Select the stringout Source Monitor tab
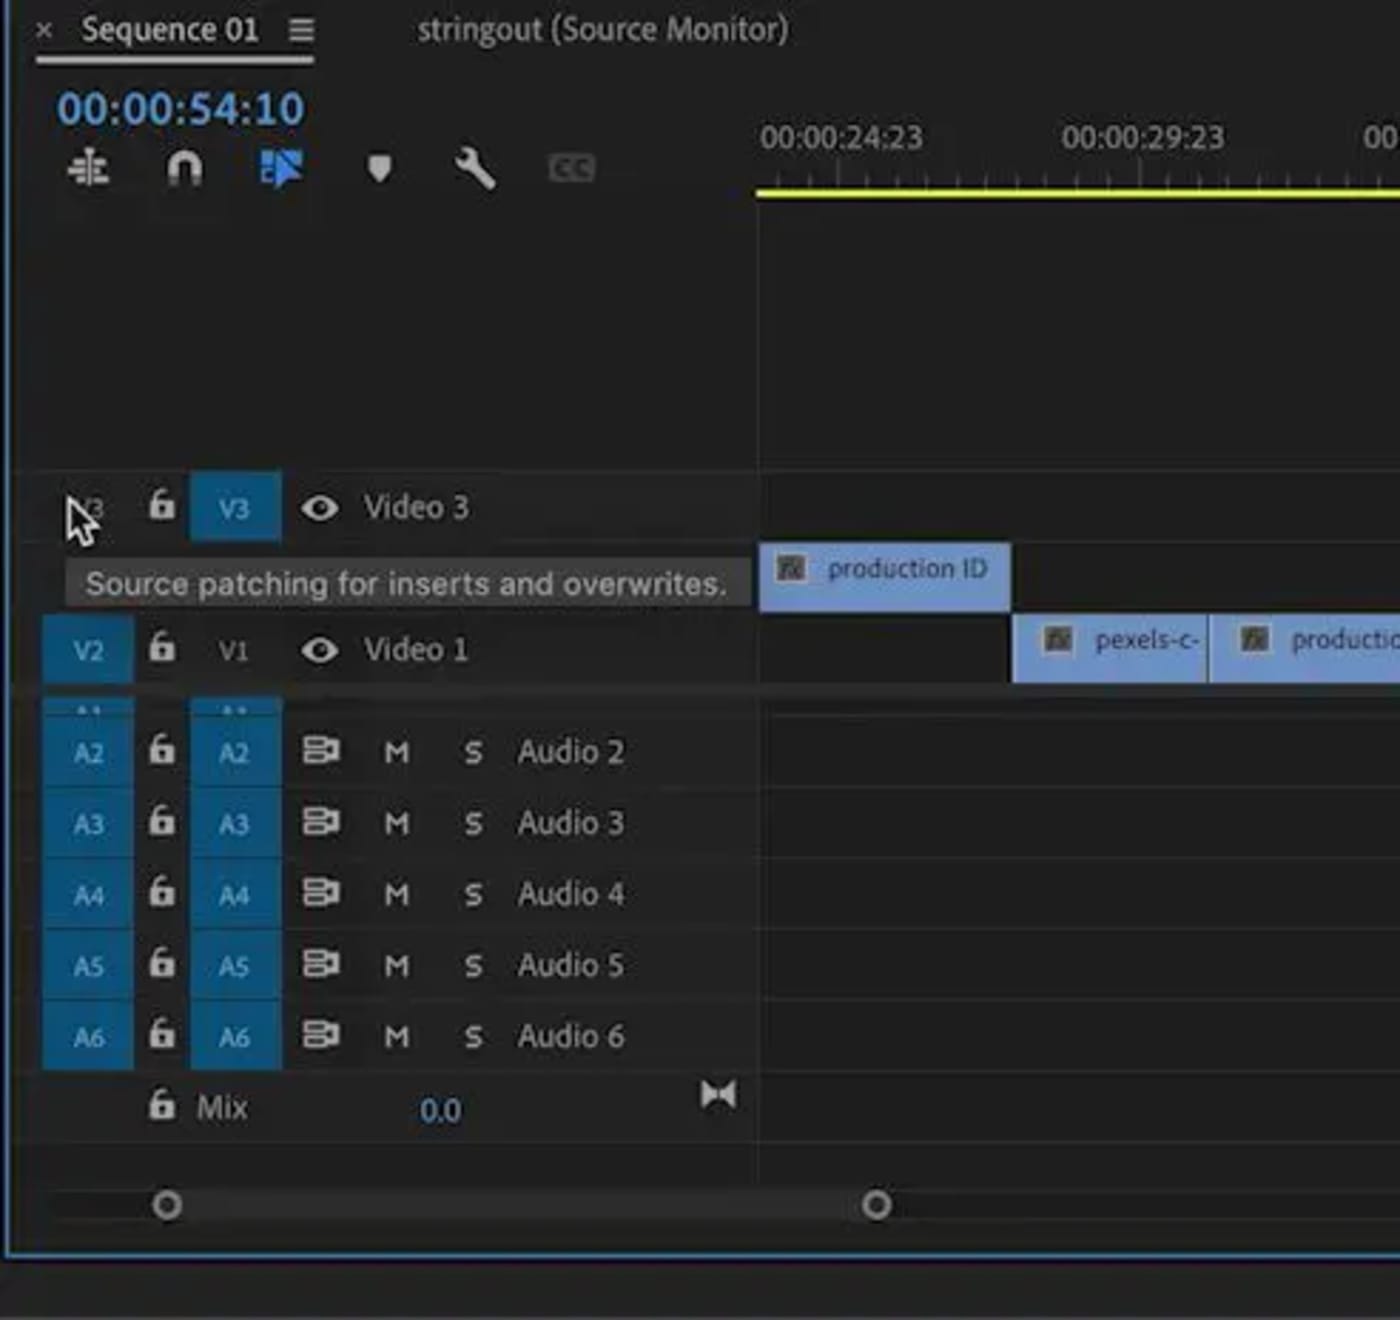 (602, 30)
